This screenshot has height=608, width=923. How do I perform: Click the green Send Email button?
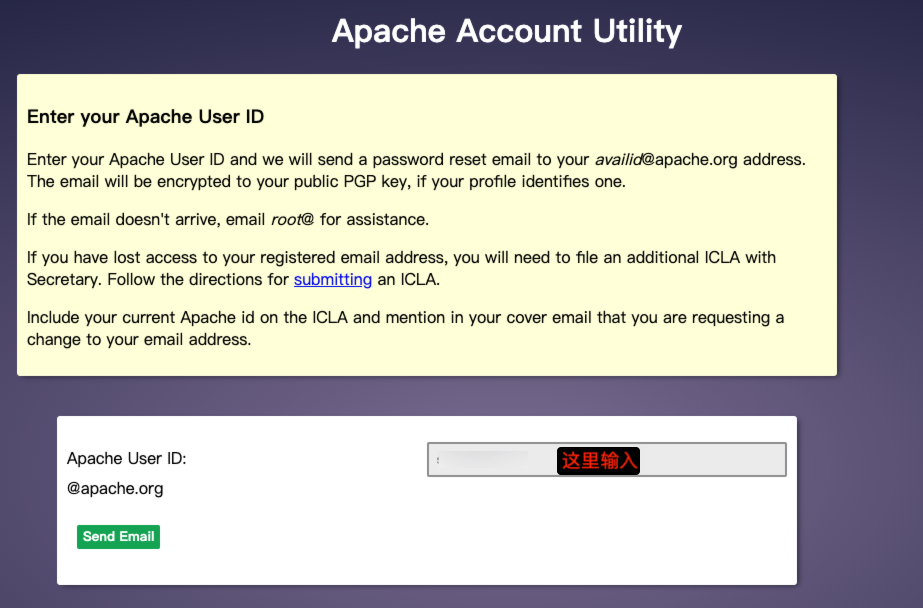(118, 537)
